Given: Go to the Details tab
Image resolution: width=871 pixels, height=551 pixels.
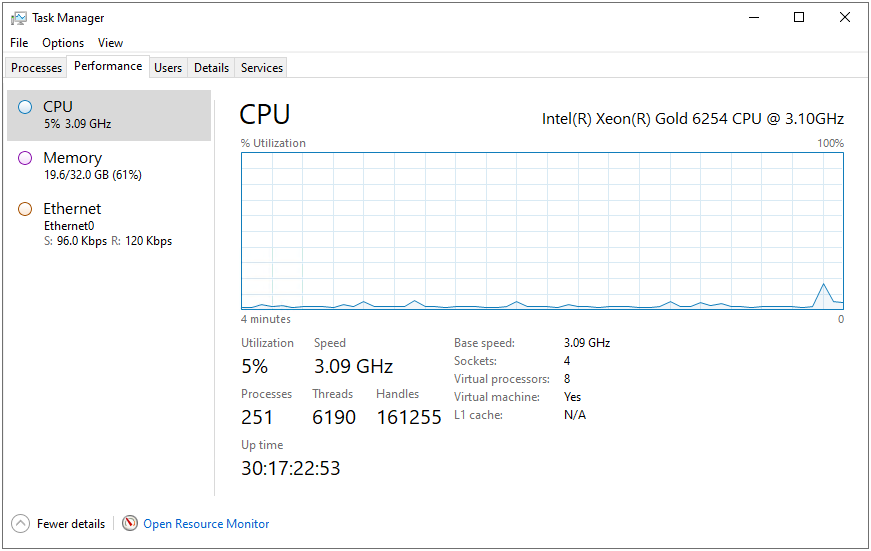Looking at the screenshot, I should (211, 68).
